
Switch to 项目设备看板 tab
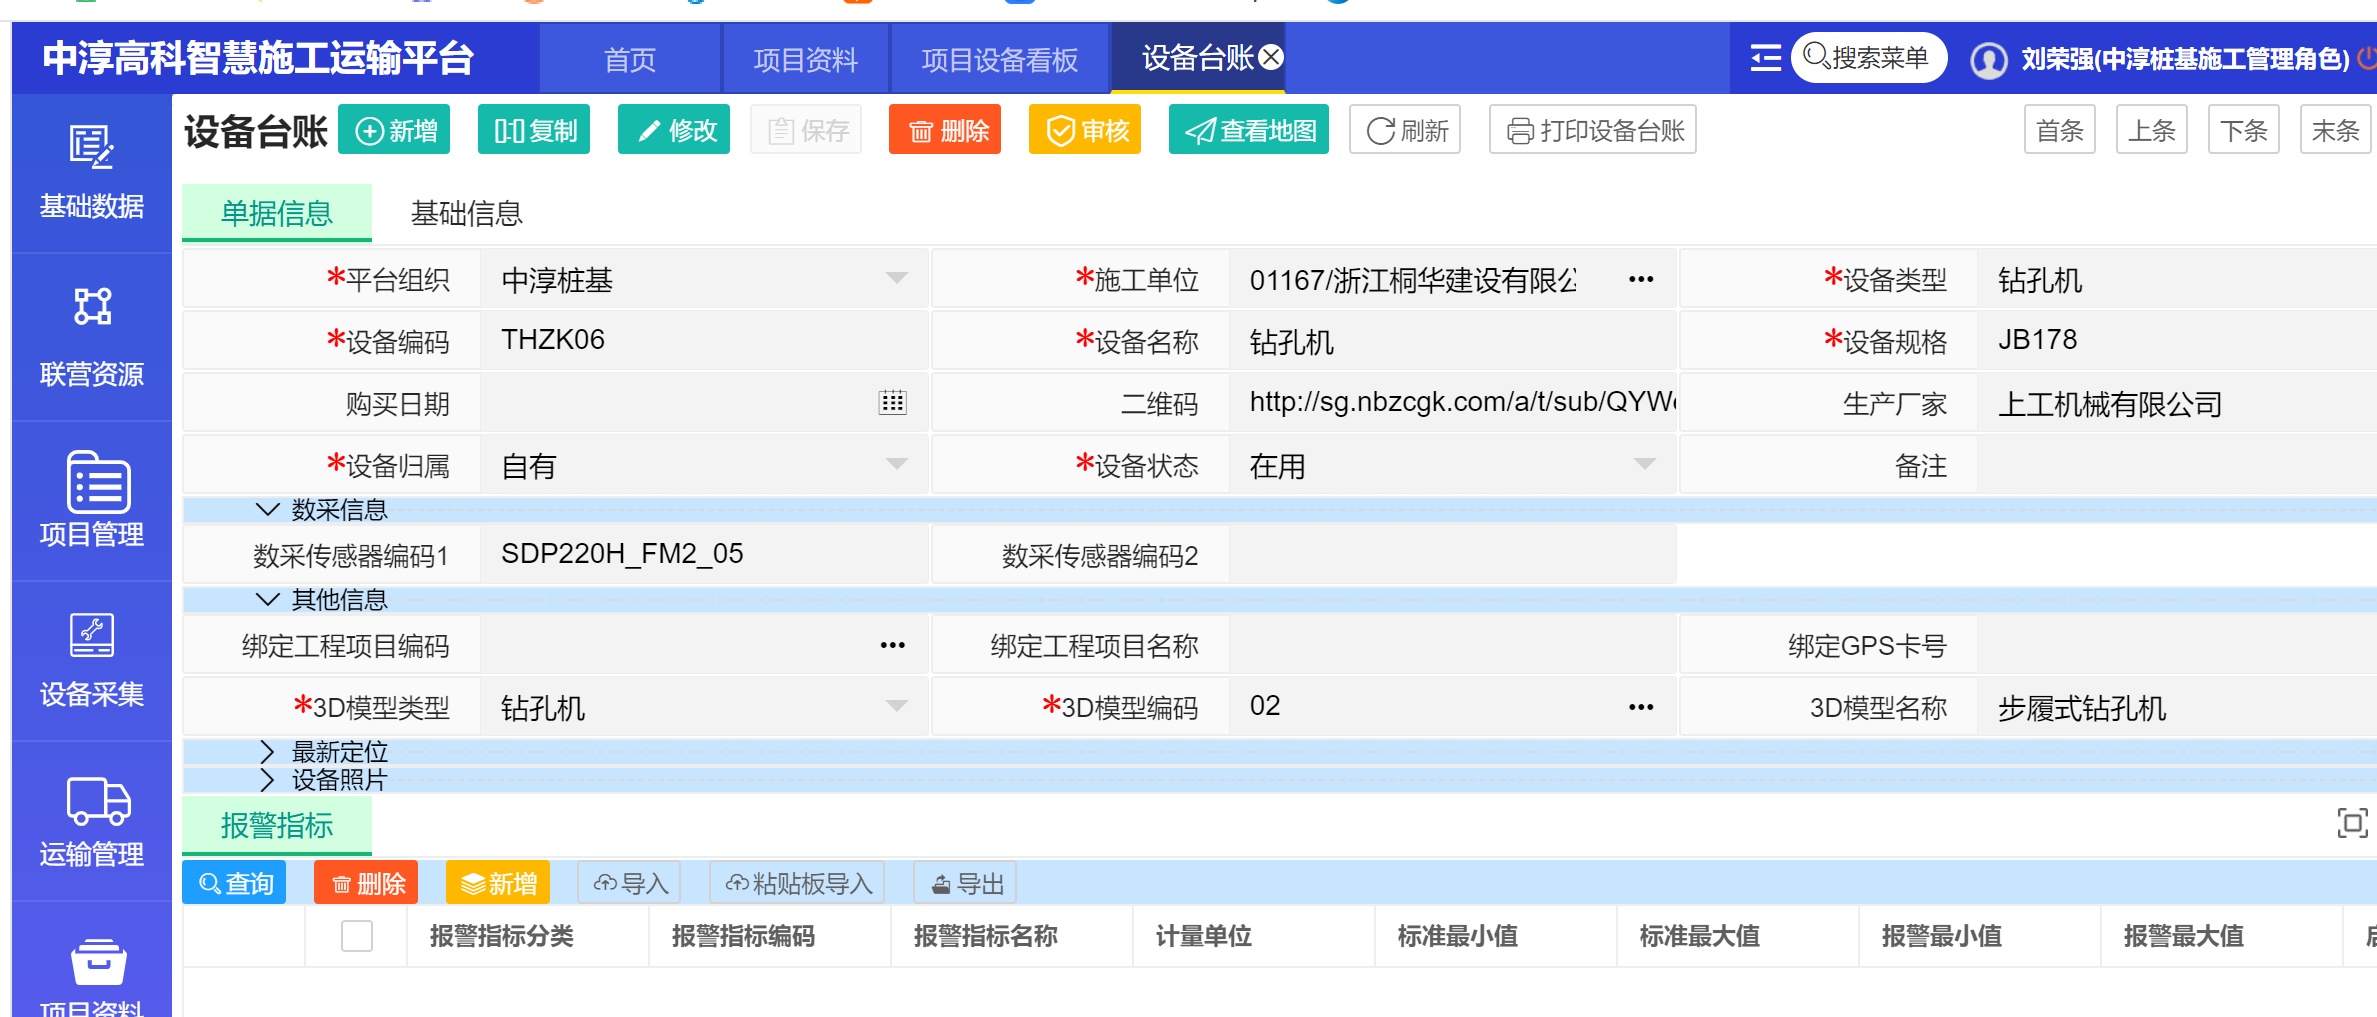tap(999, 60)
